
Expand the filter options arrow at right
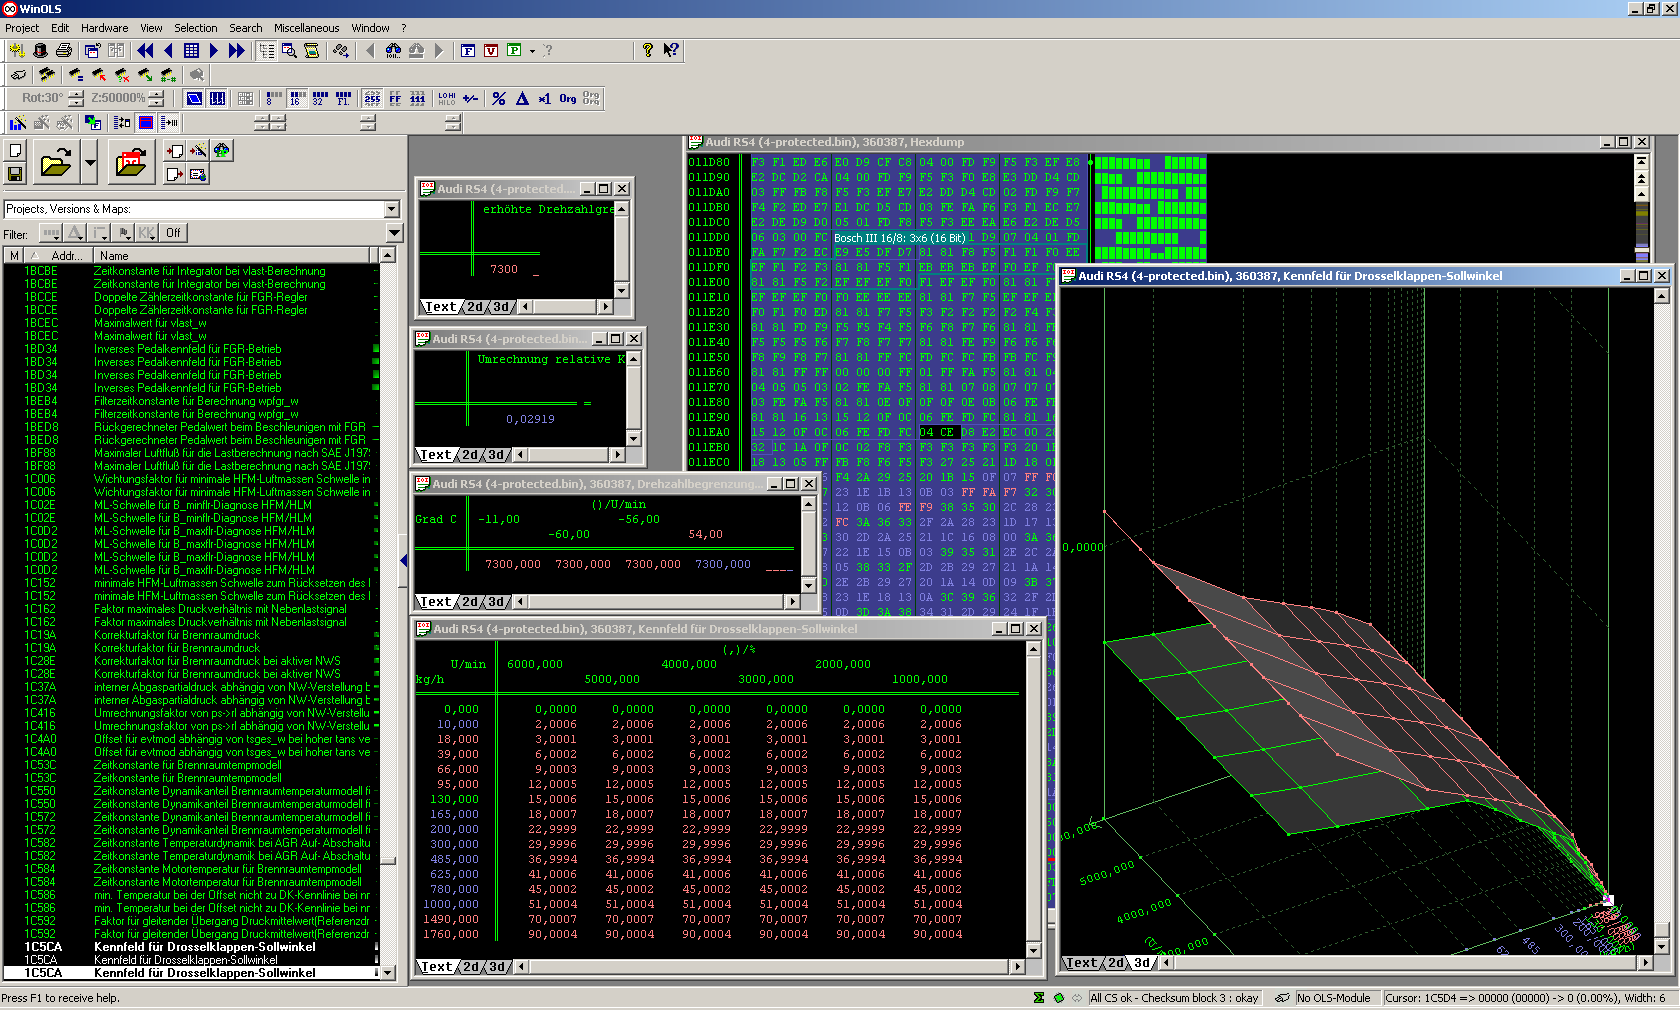coord(393,233)
